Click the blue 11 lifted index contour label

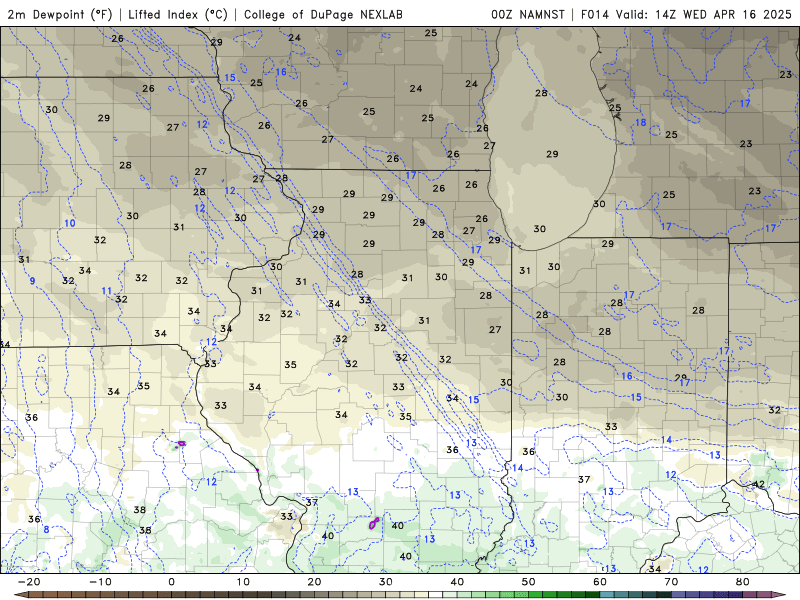106,291
